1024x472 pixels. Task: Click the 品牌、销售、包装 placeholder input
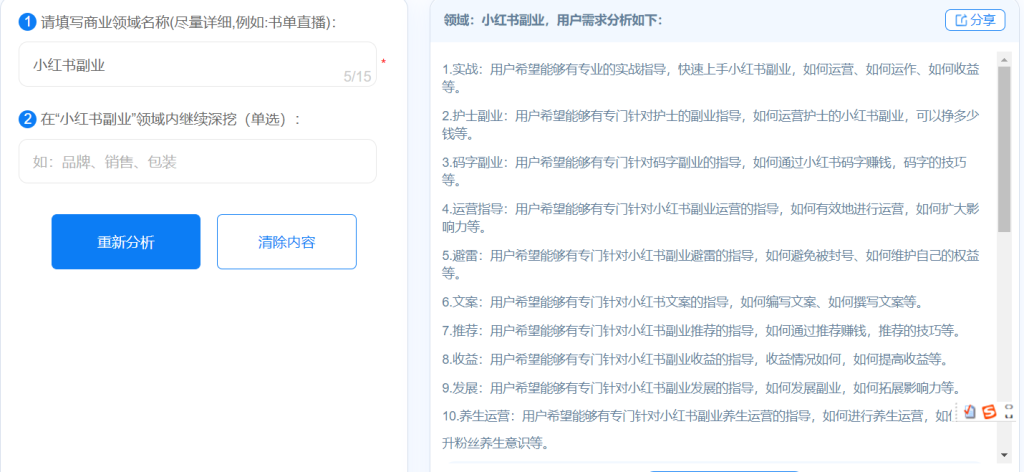point(197,161)
